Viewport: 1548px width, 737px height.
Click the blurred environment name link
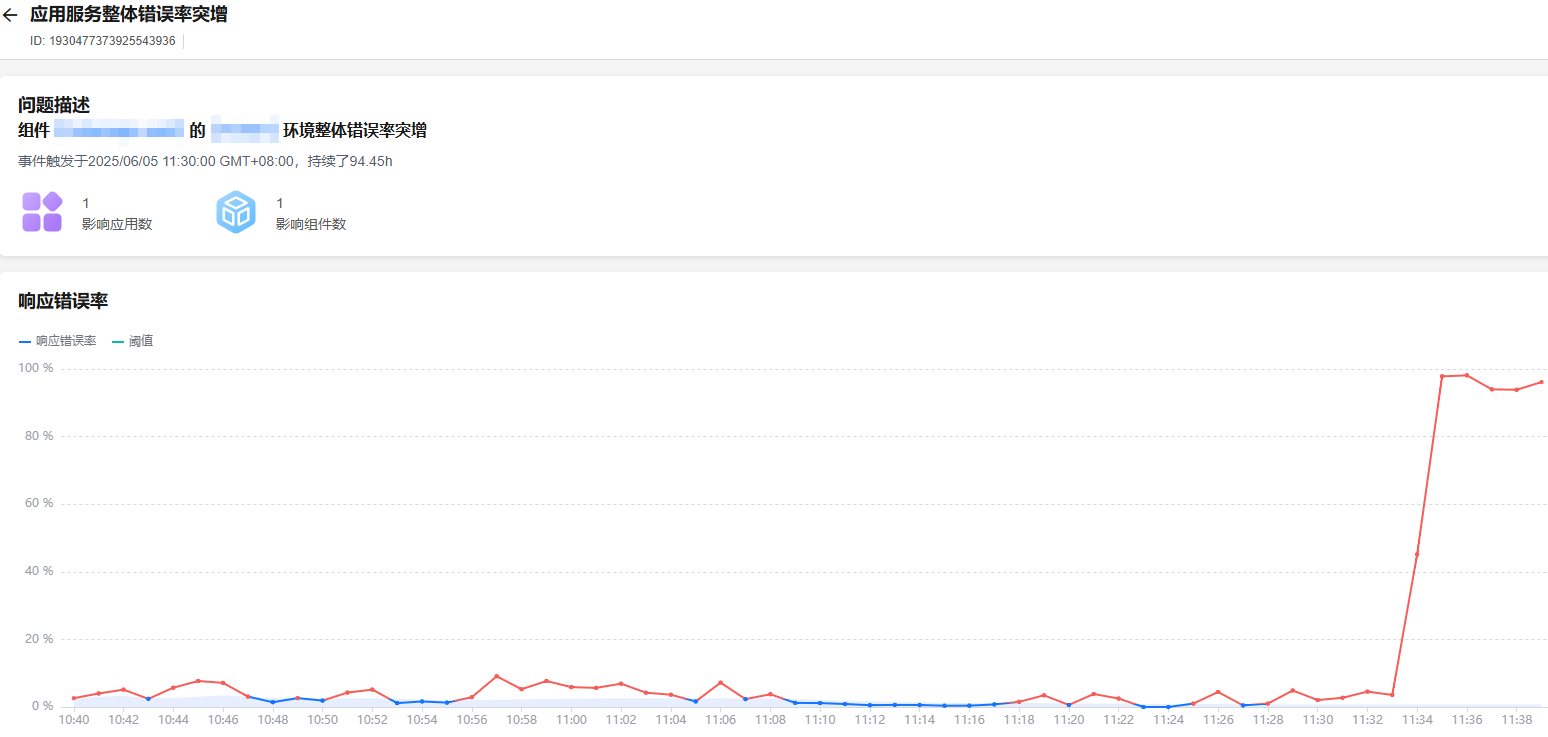[x=245, y=130]
